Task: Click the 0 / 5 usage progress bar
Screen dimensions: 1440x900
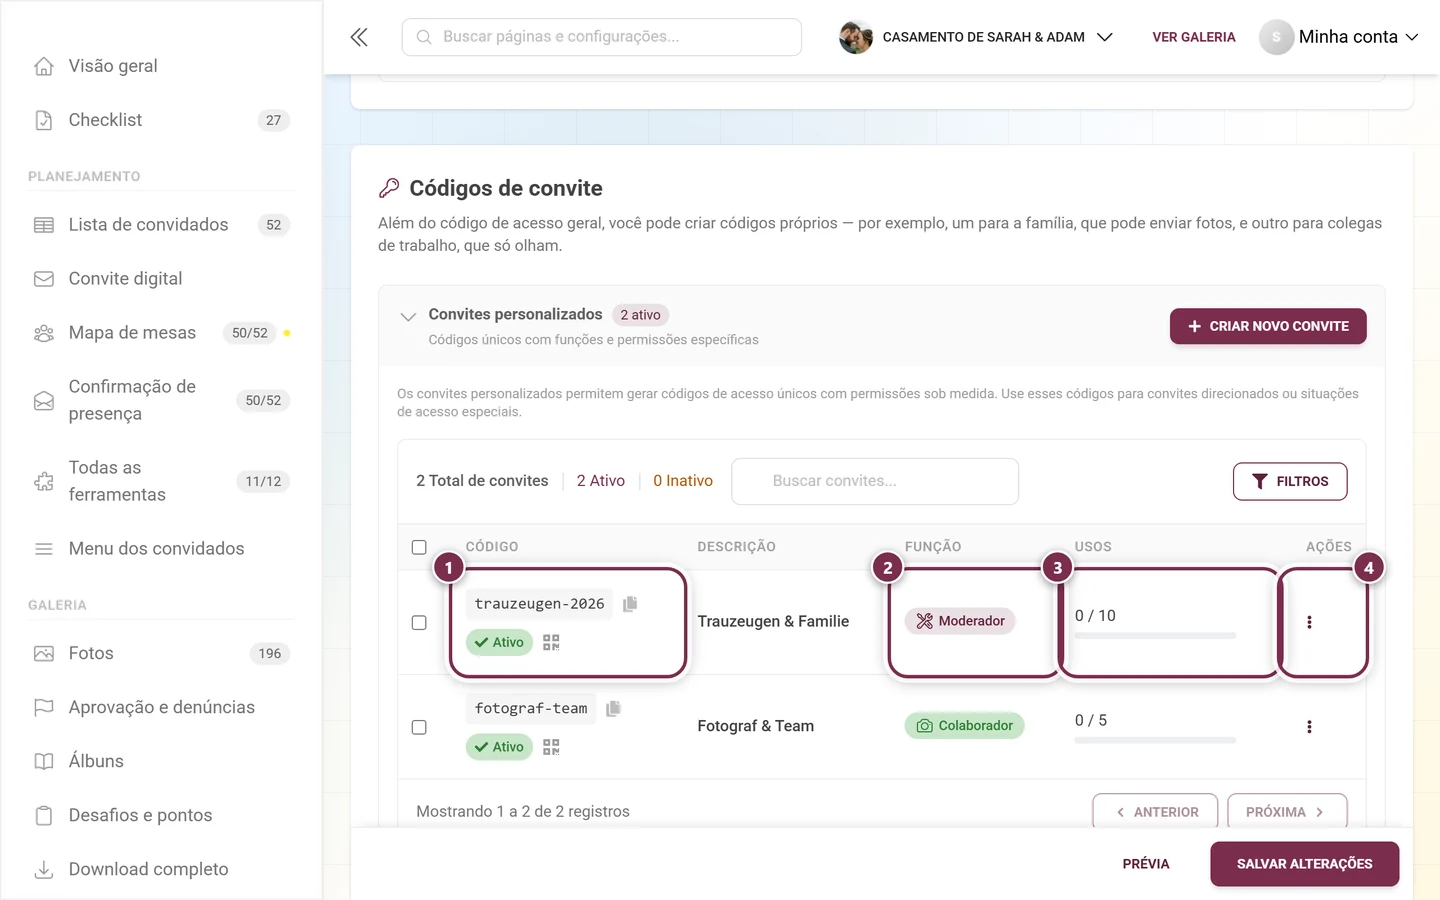Action: 1155,740
